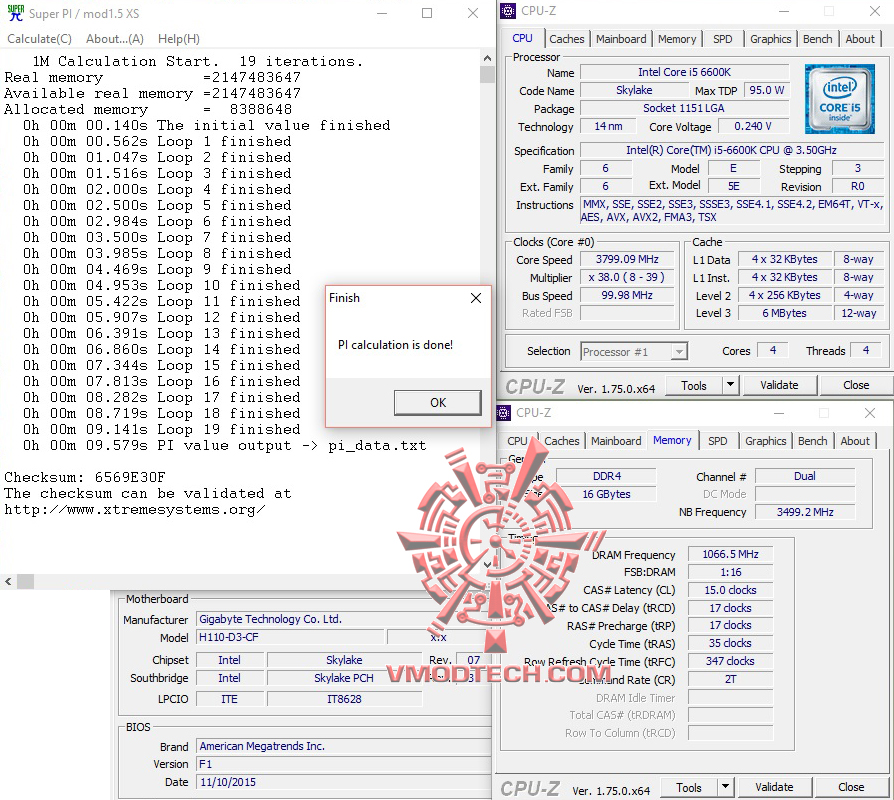Image resolution: width=894 pixels, height=800 pixels.
Task: Click the top CPU-Z window title icon
Action: 507,11
